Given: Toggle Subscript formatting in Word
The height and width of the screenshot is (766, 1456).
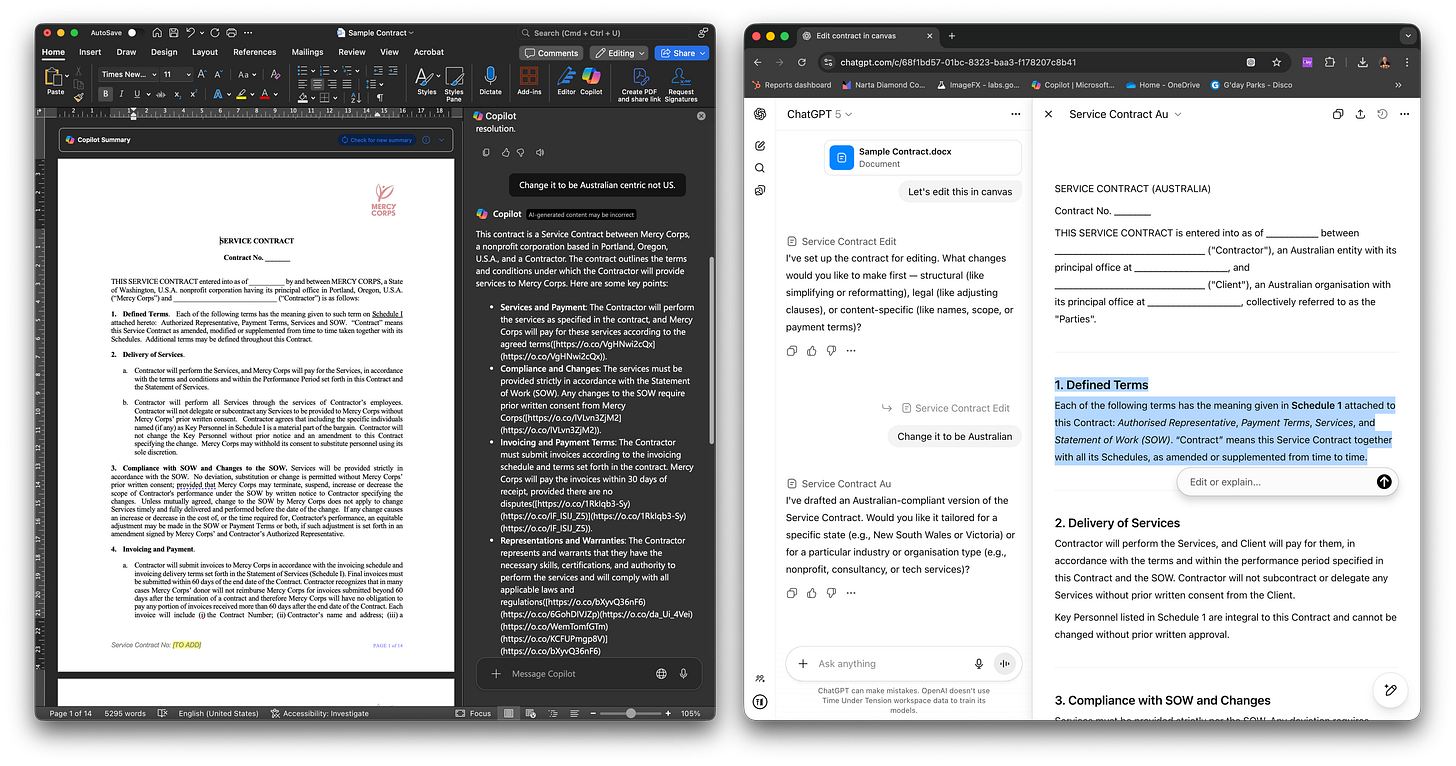Looking at the screenshot, I should click(x=176, y=94).
